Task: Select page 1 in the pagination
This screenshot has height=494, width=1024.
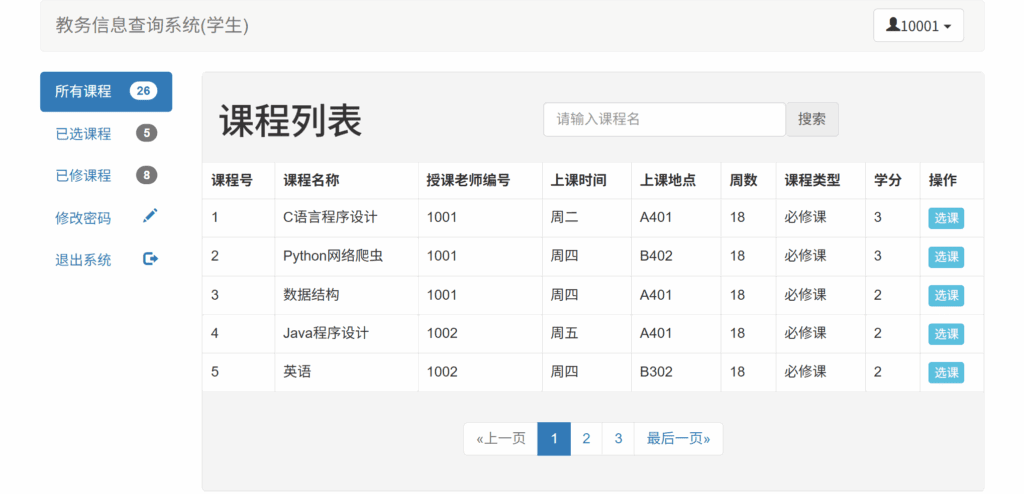Action: tap(554, 438)
